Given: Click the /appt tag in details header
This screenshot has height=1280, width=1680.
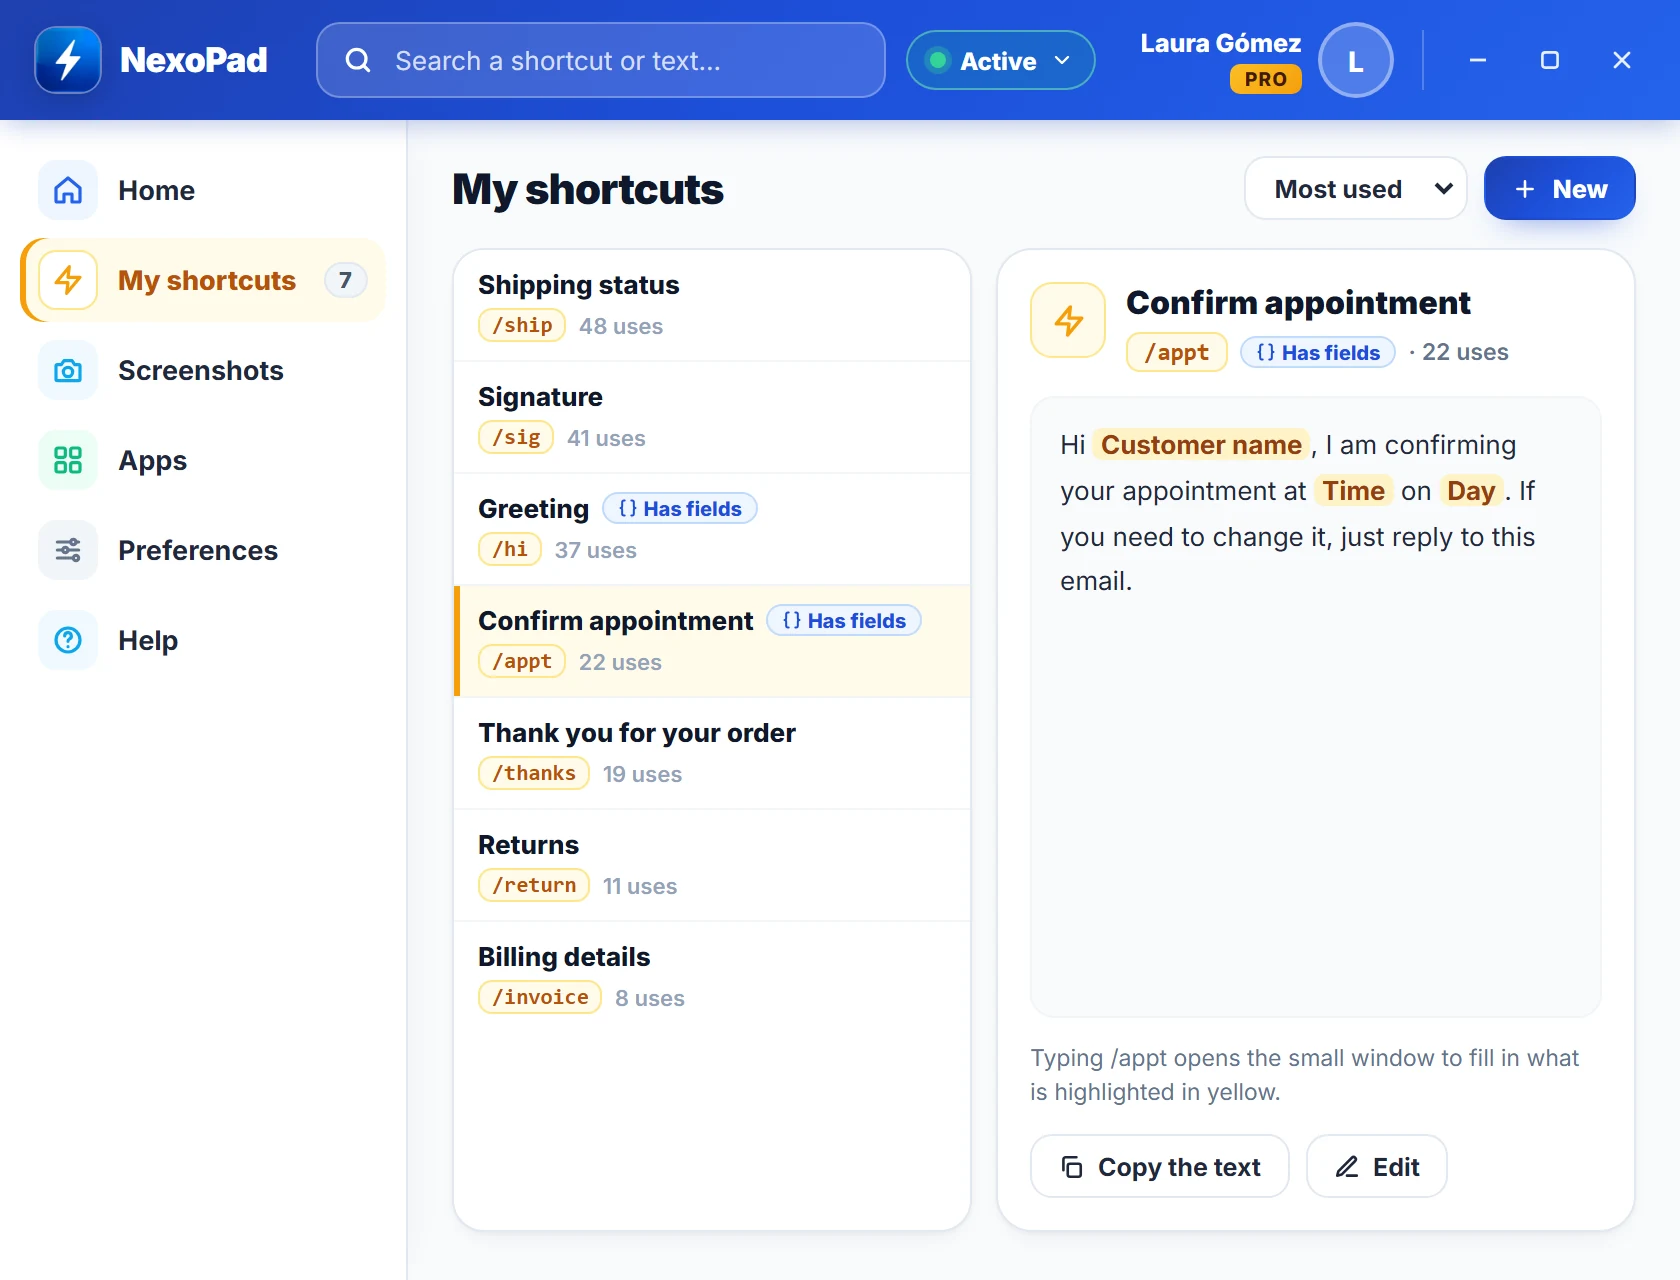Looking at the screenshot, I should [x=1177, y=352].
